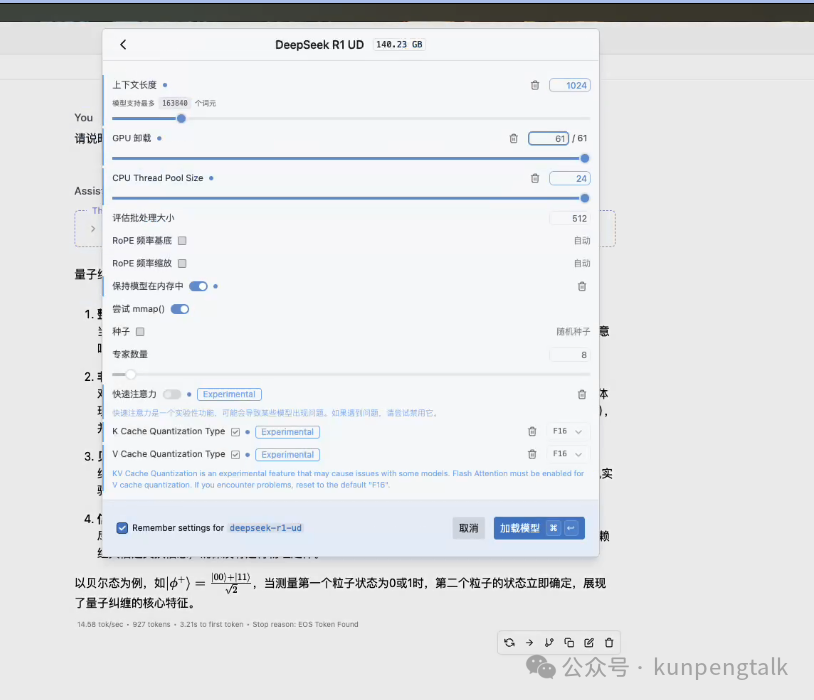Viewport: 814px width, 700px height.
Task: Reset V Cache Quantization trash icon
Action: [x=532, y=454]
